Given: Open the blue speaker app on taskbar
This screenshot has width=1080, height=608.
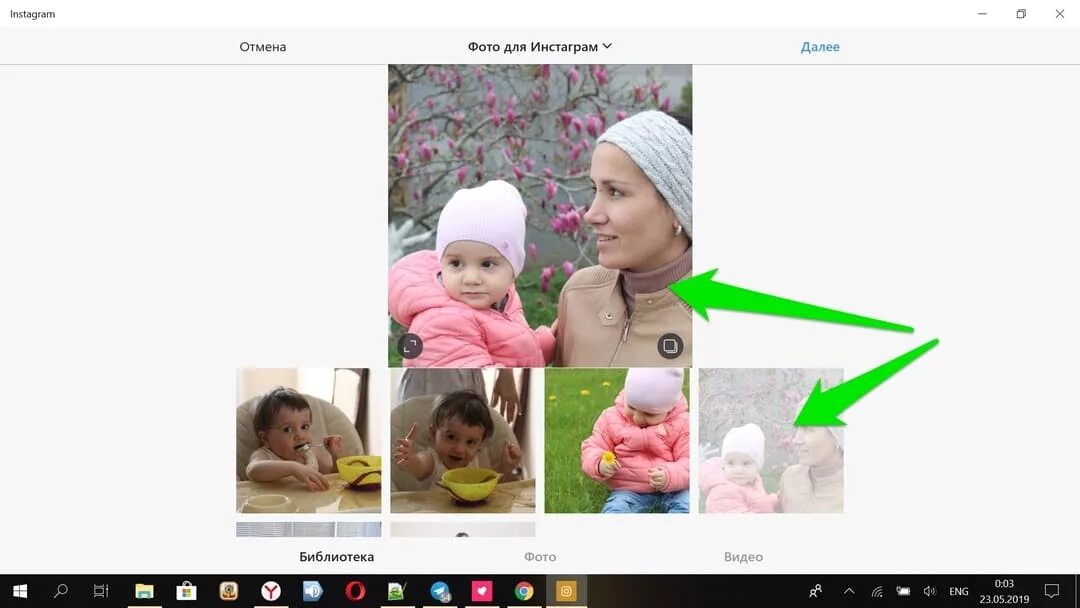Looking at the screenshot, I should point(313,591).
